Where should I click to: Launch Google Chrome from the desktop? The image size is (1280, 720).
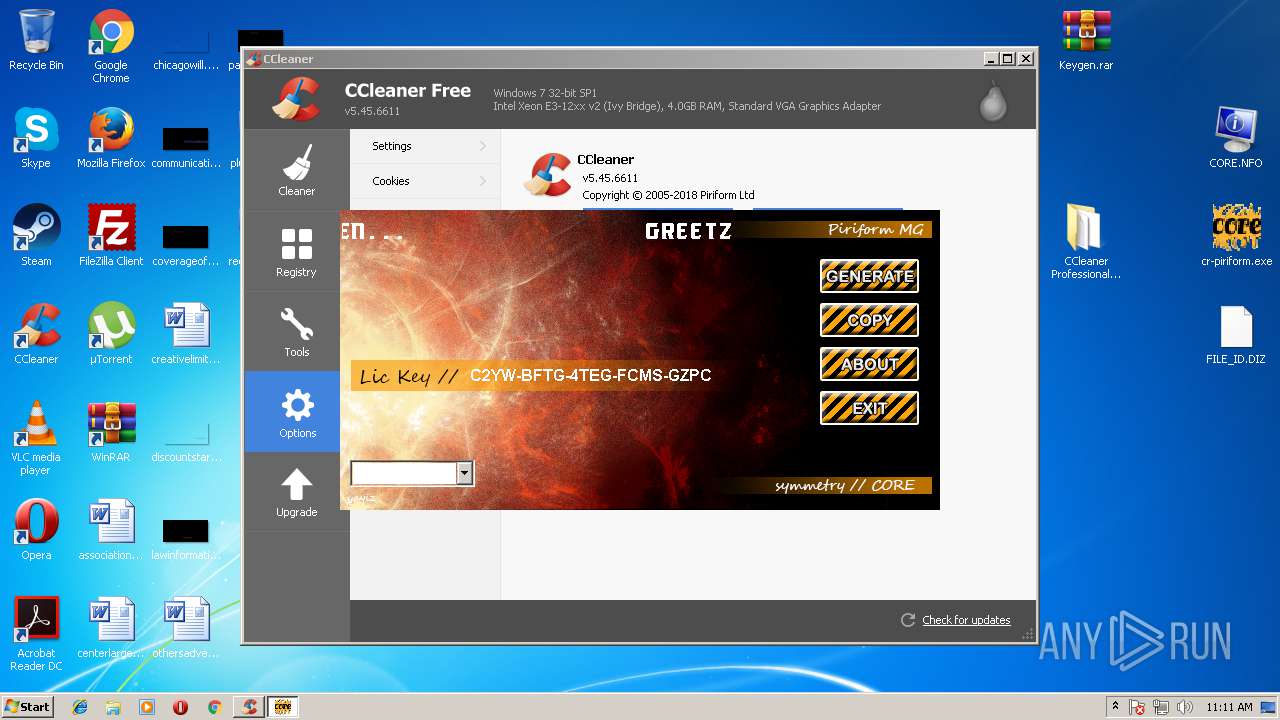pyautogui.click(x=111, y=46)
